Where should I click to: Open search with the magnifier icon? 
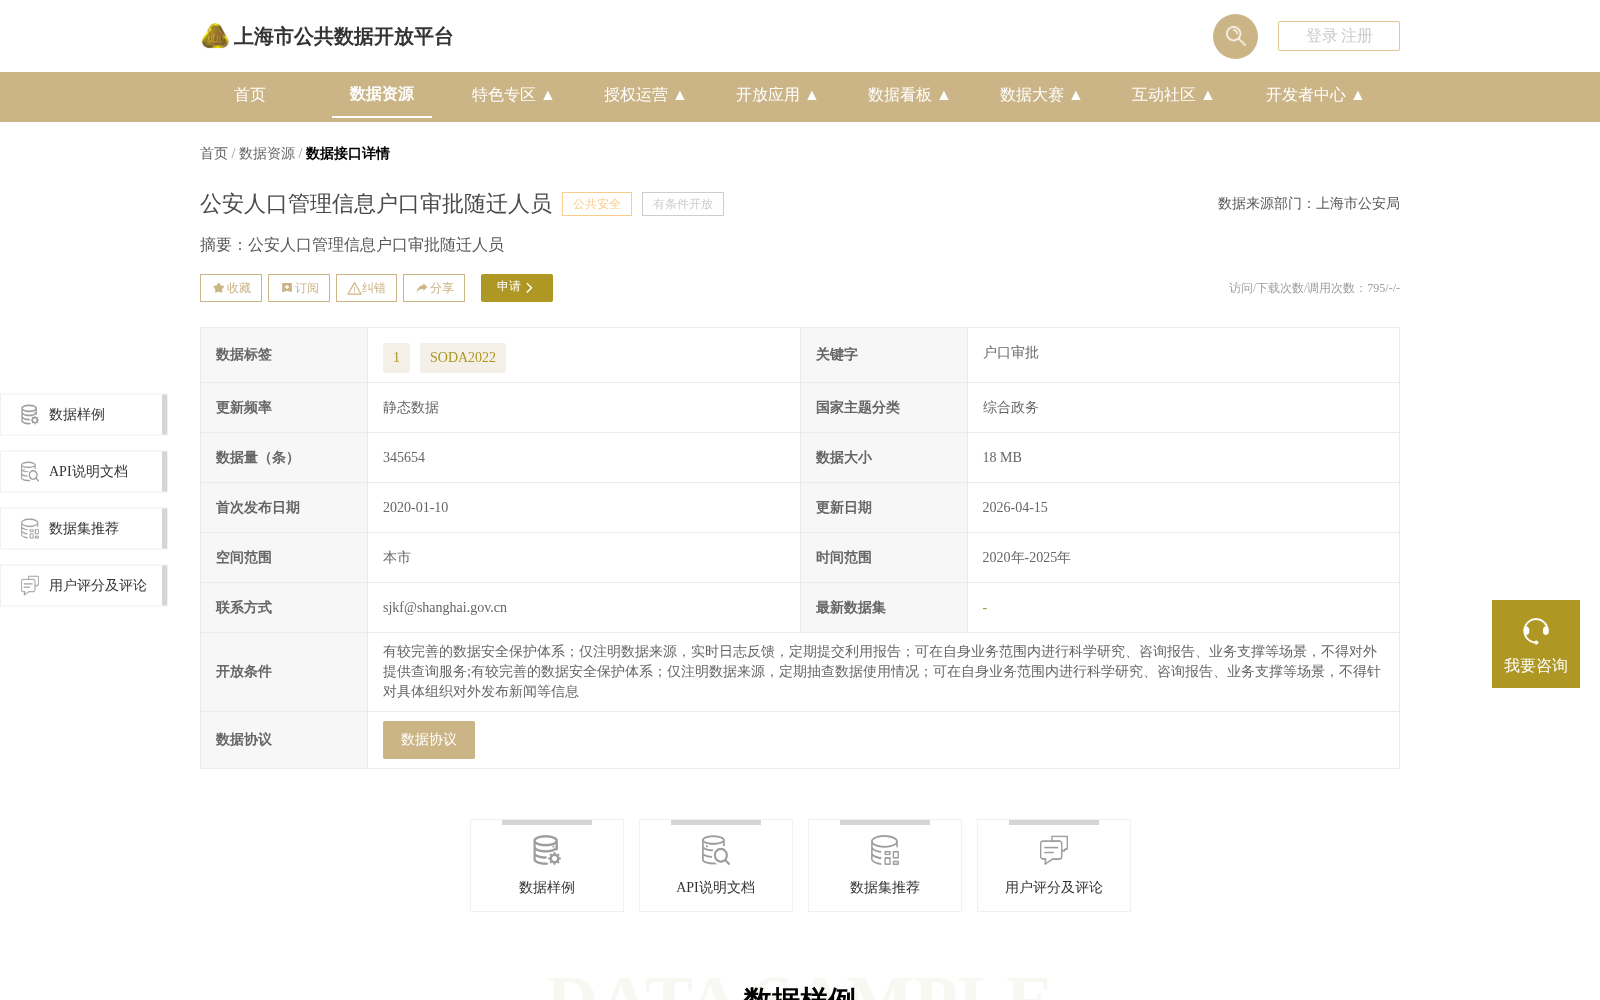pyautogui.click(x=1235, y=36)
